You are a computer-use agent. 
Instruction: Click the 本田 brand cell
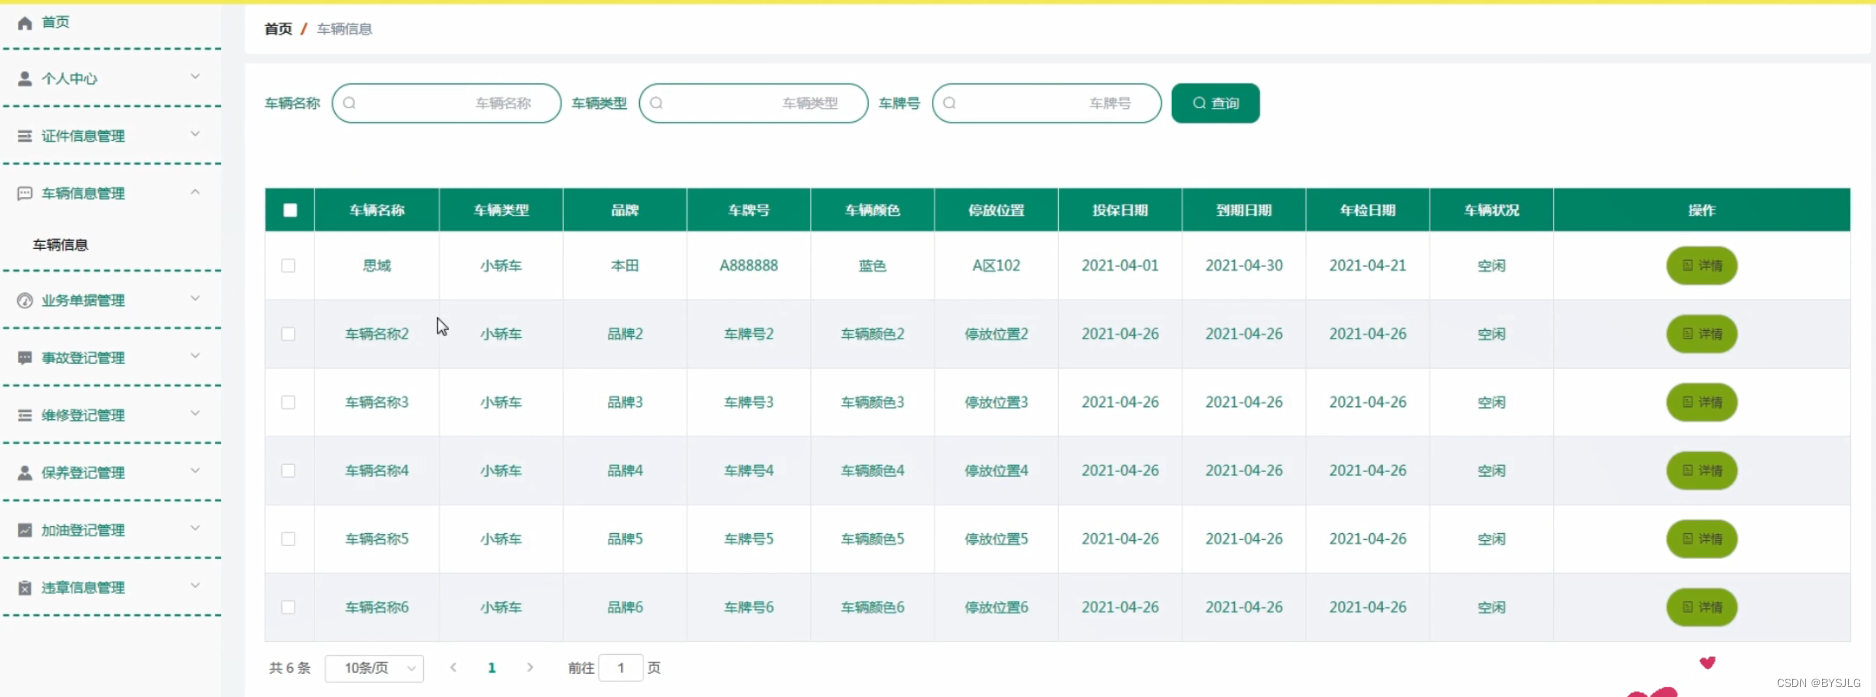(x=625, y=266)
